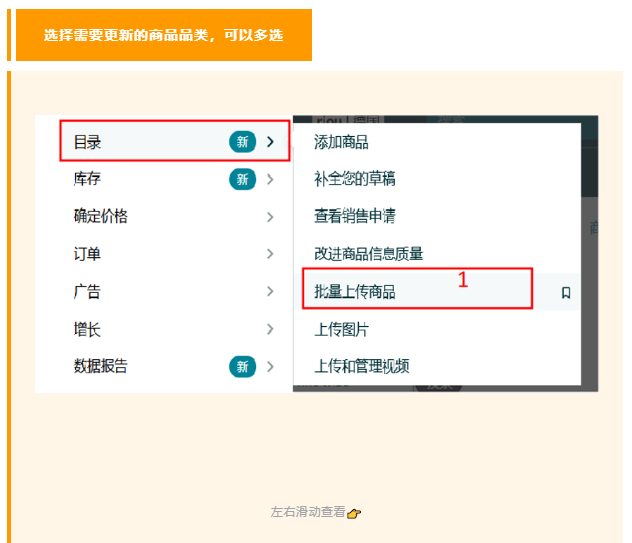Expand the 订单 chevron

point(270,254)
